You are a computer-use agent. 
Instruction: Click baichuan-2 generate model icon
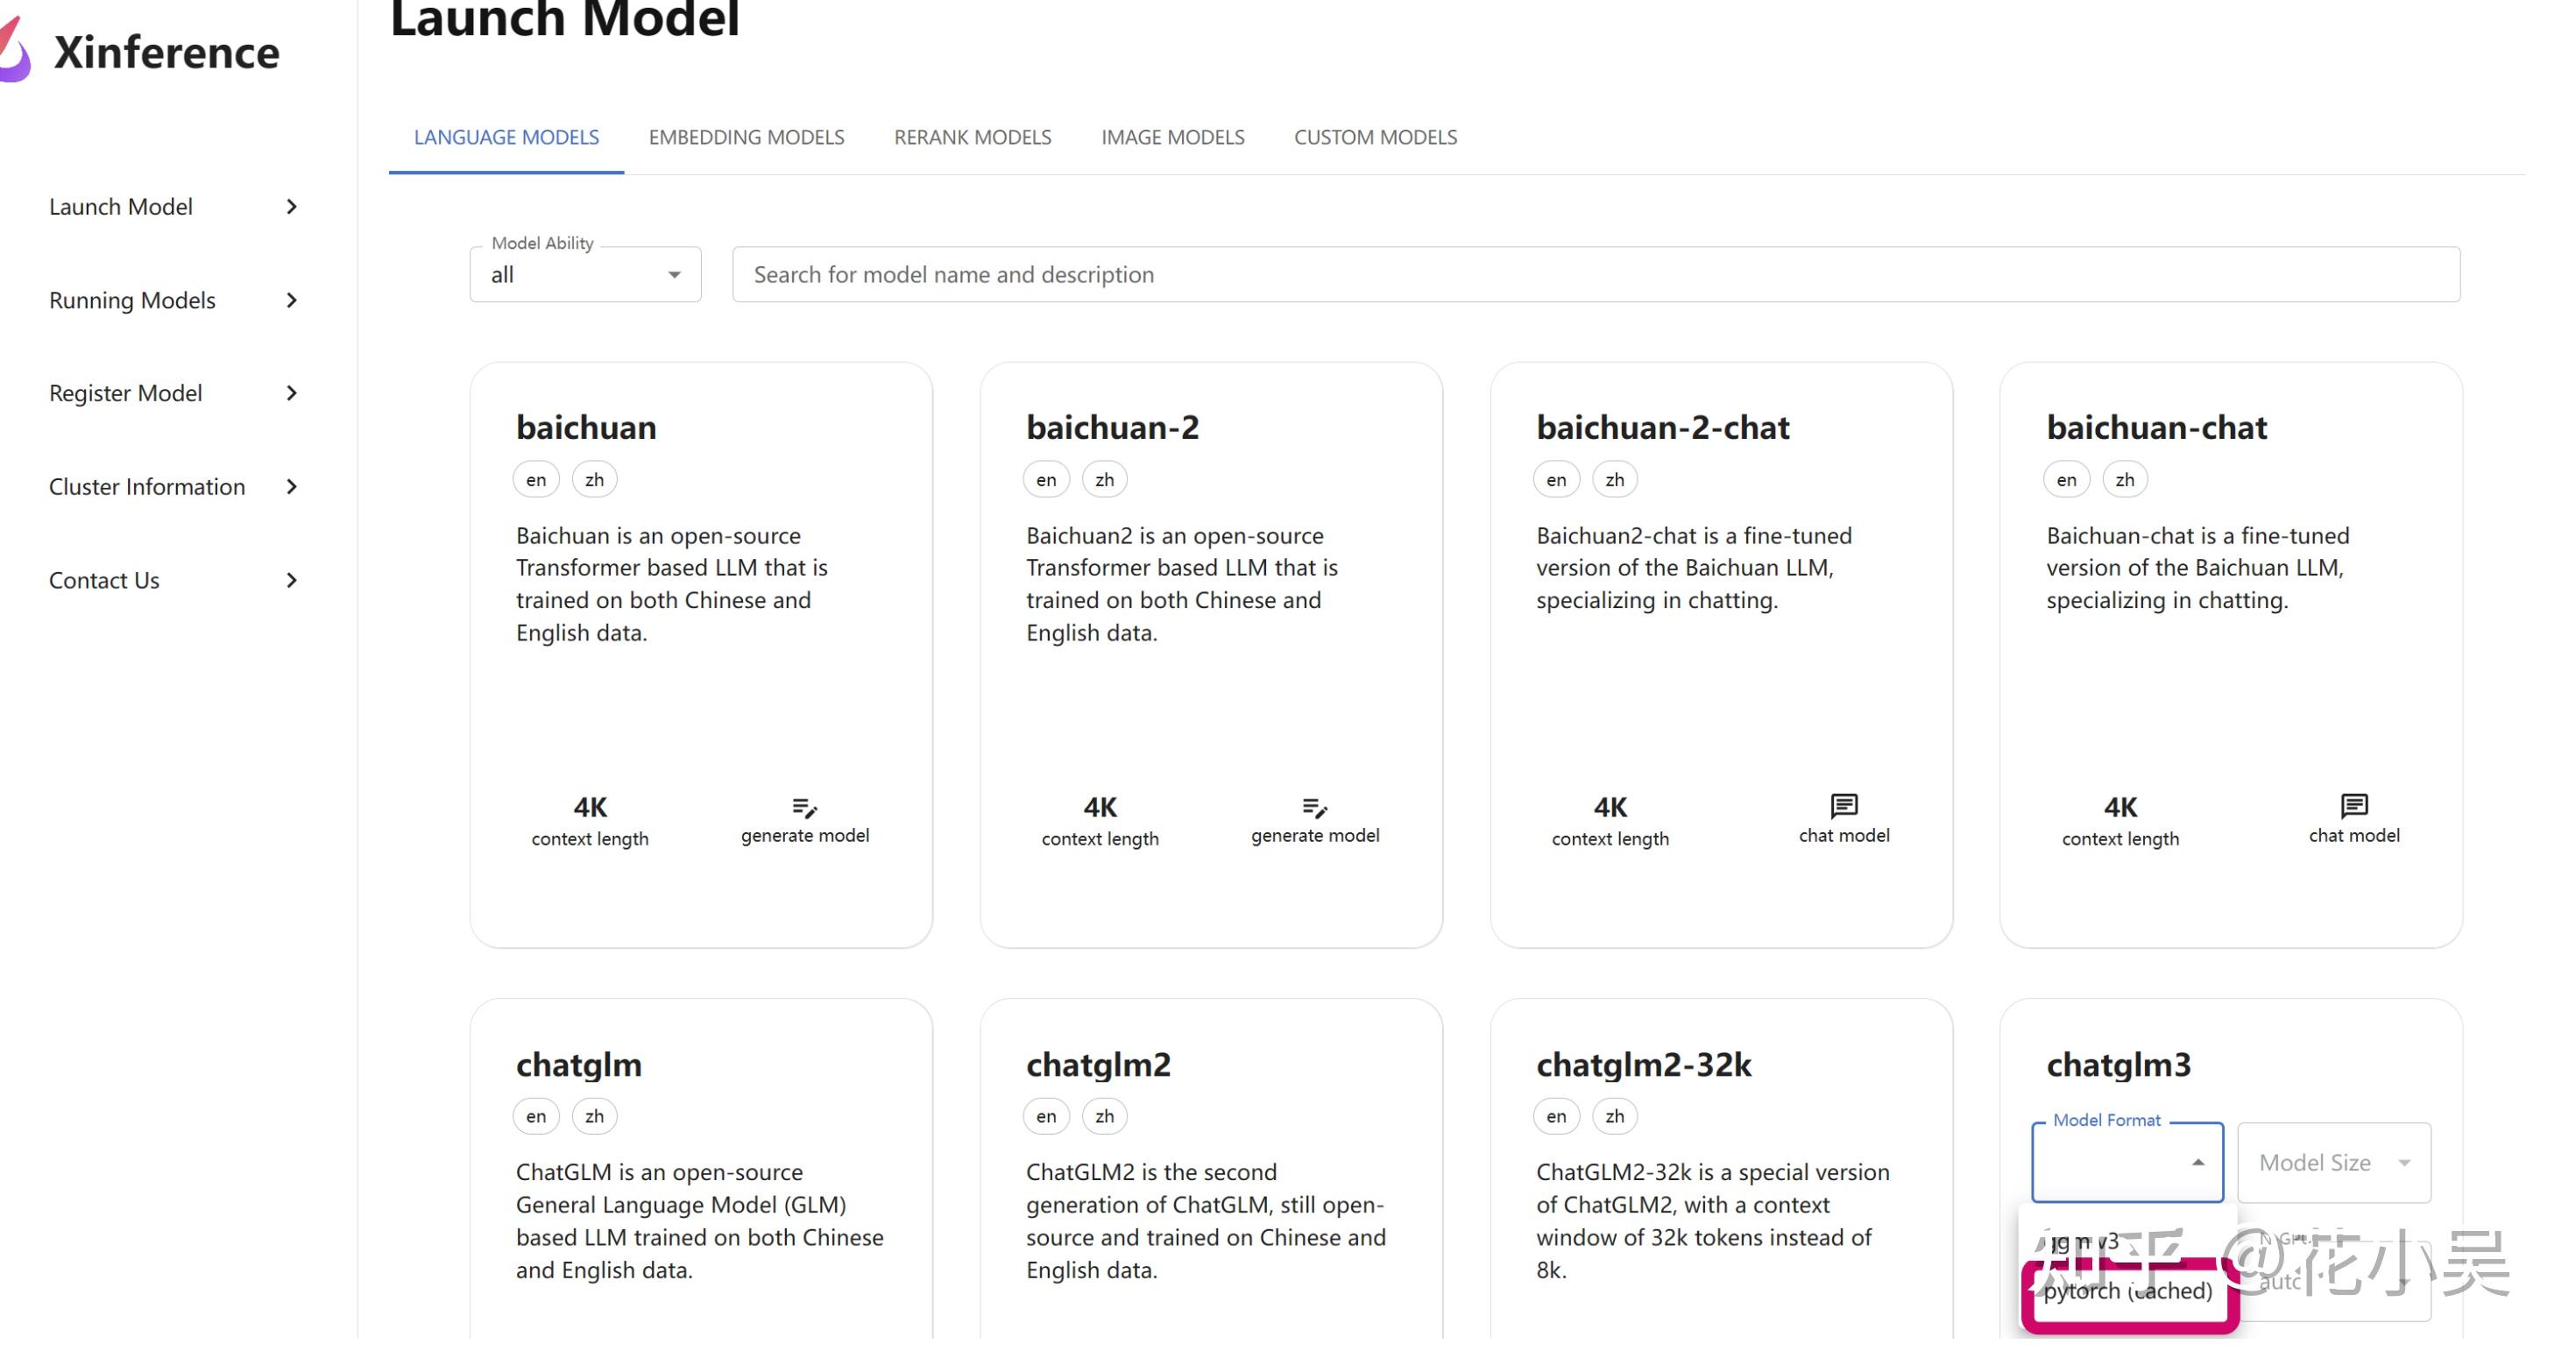pos(1314,807)
